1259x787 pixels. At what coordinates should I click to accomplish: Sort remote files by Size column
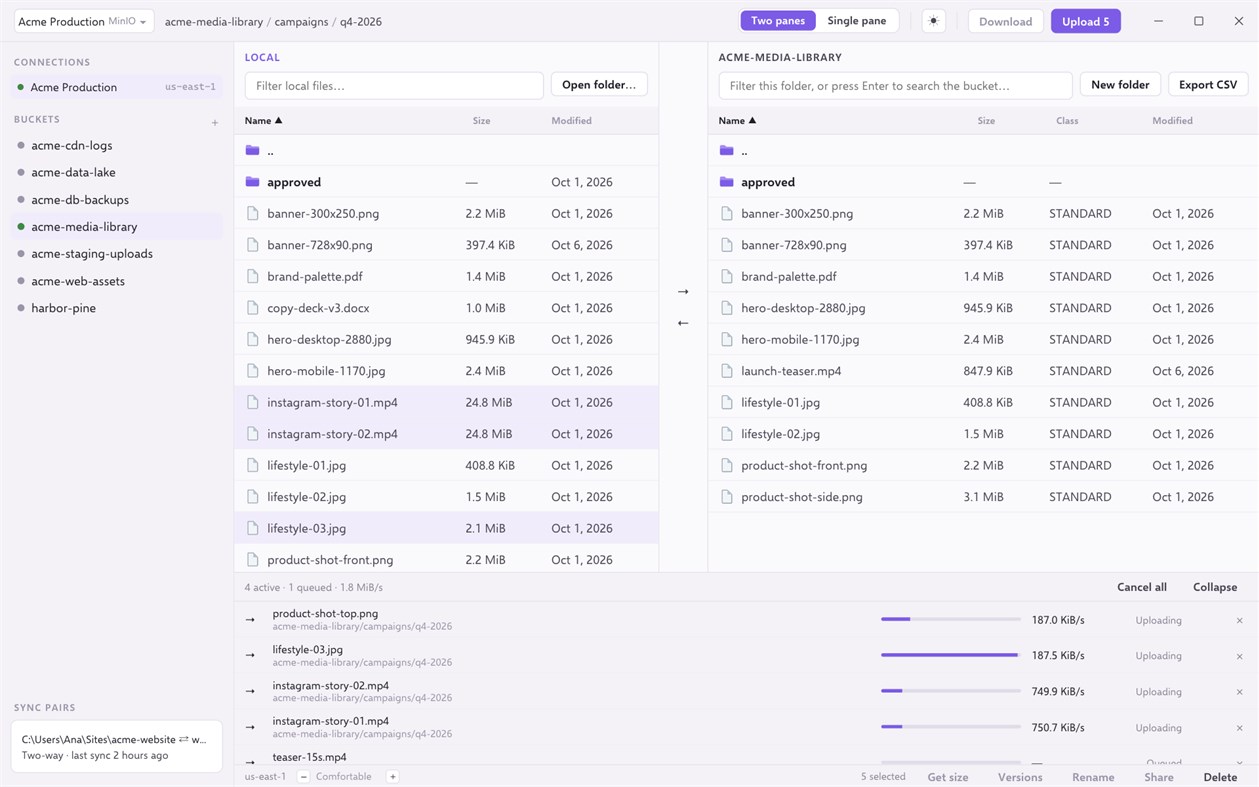[986, 121]
